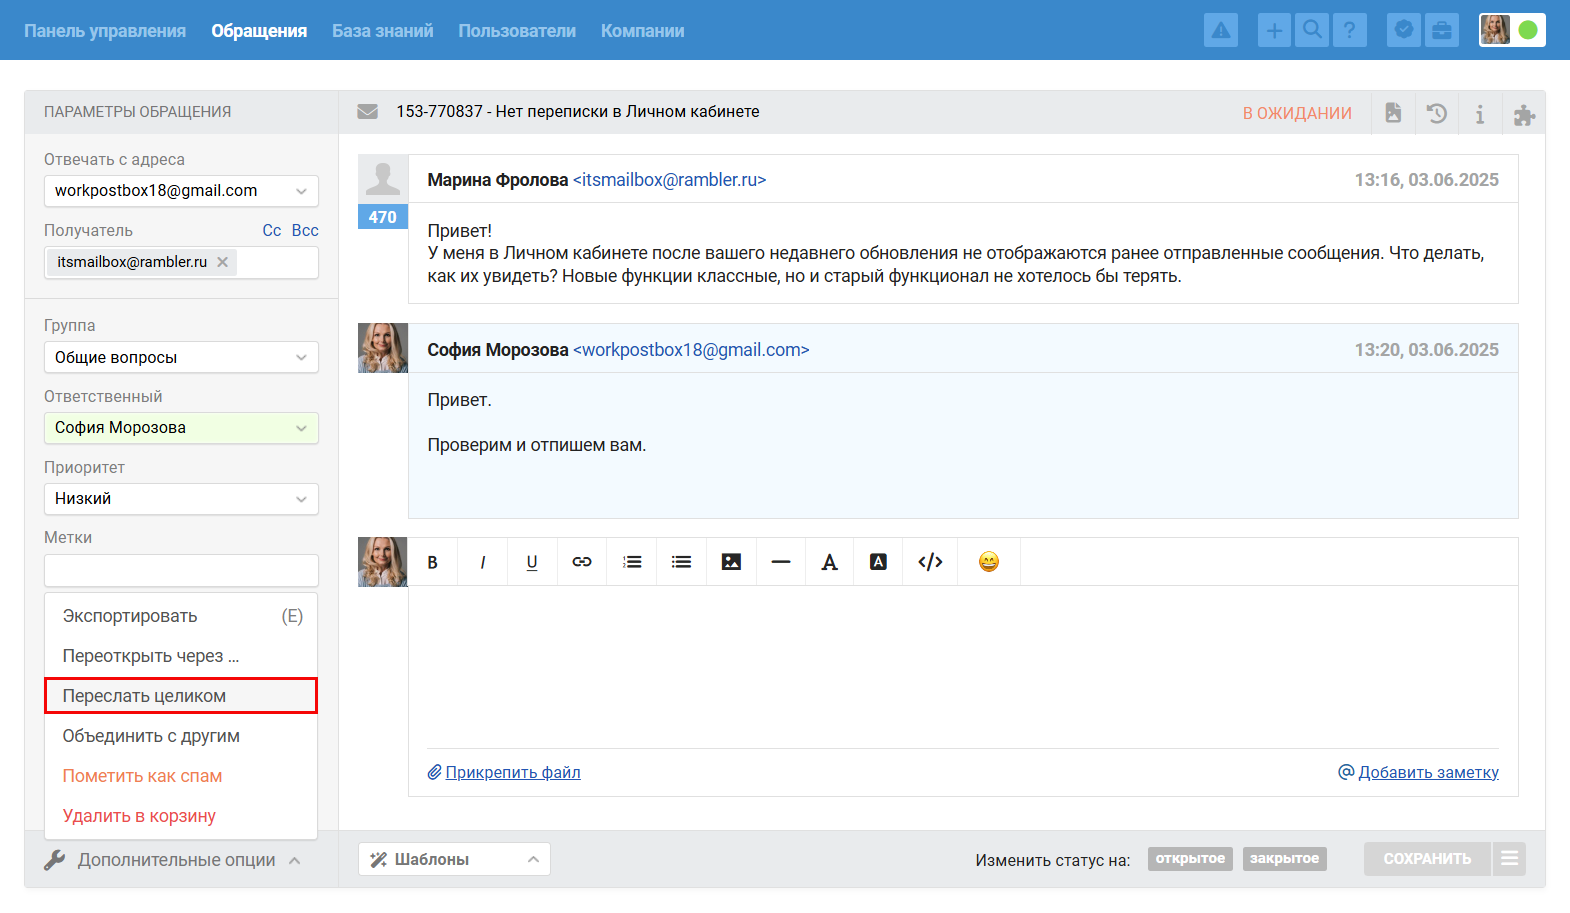This screenshot has height=913, width=1570.
Task: Expand the 'Низкий' priority dropdown
Action: click(x=181, y=499)
